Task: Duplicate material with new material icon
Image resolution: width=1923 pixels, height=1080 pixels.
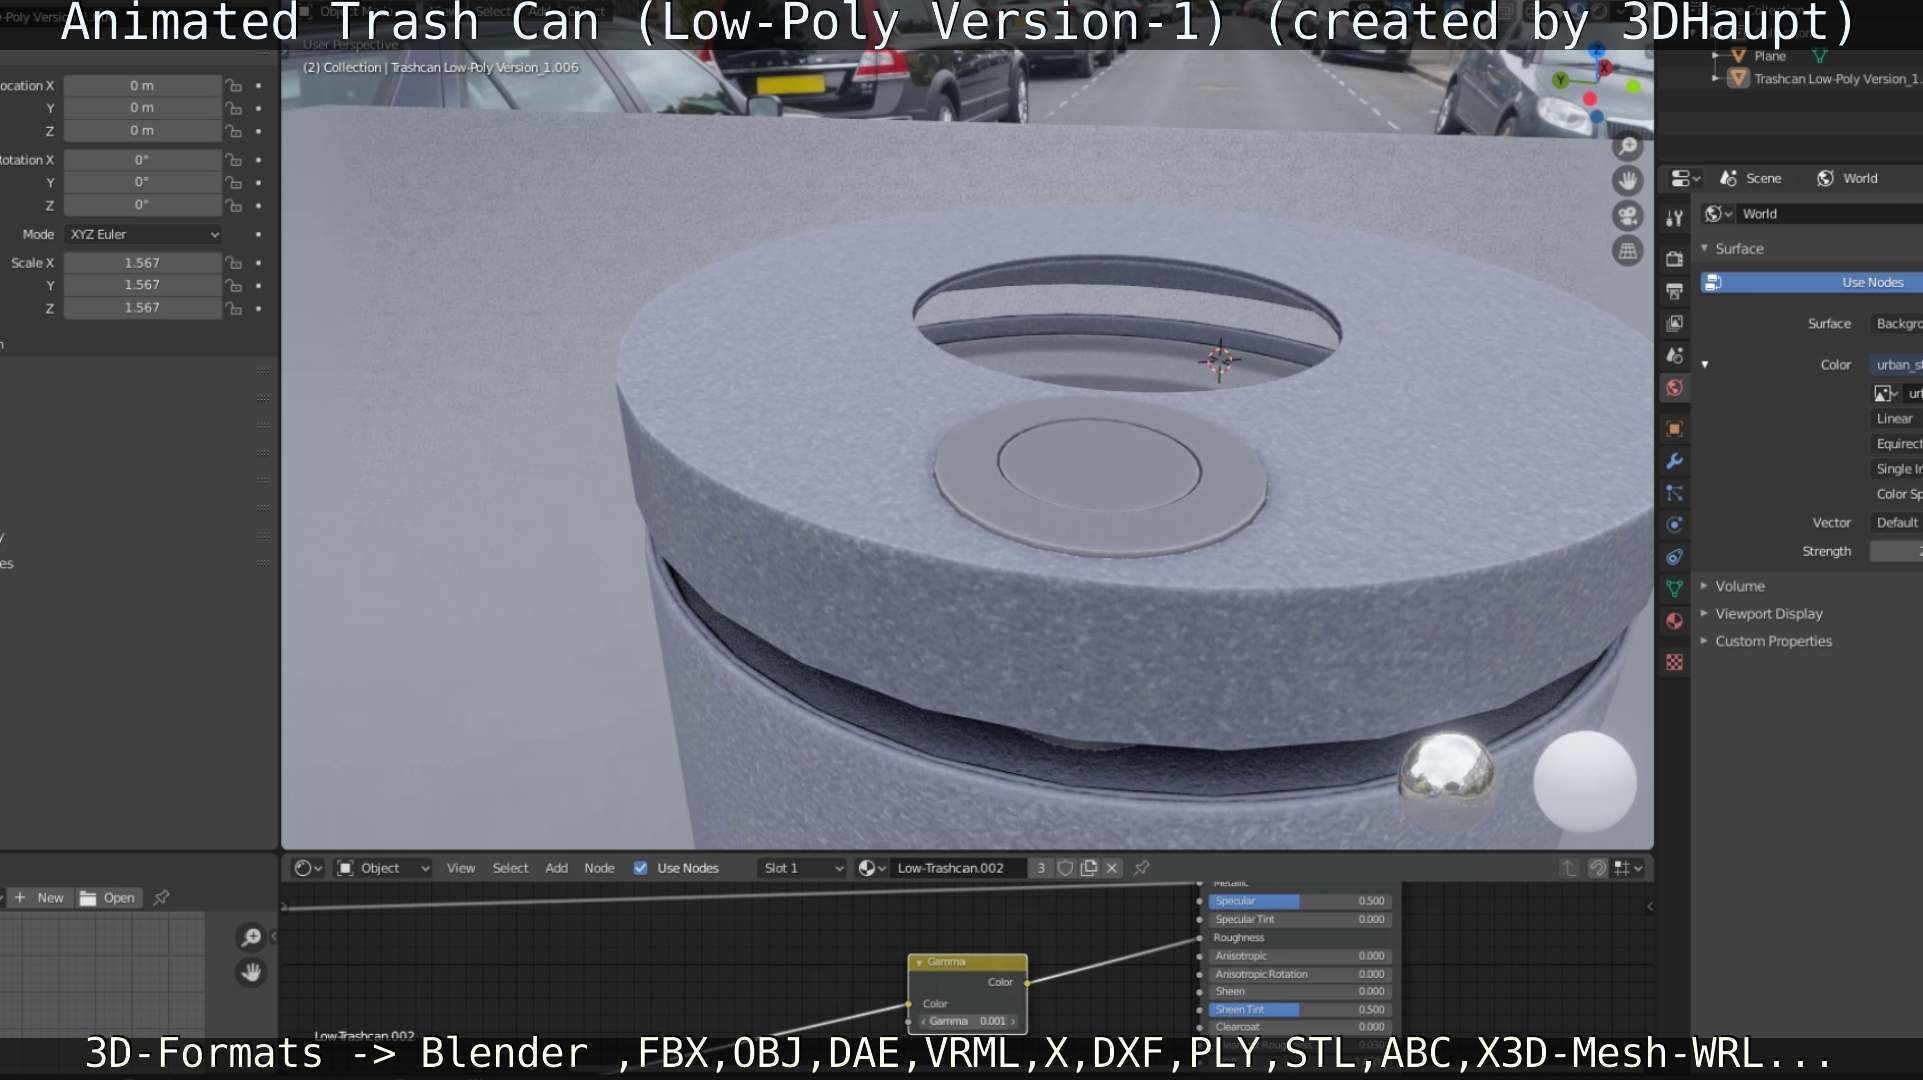Action: point(1089,868)
